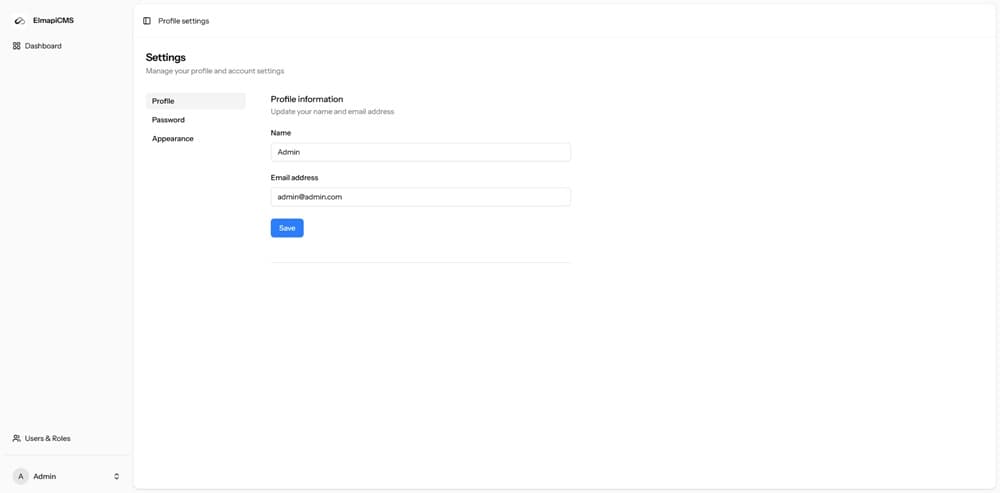
Task: Click the ElmapiCMS logo icon
Action: coord(20,20)
